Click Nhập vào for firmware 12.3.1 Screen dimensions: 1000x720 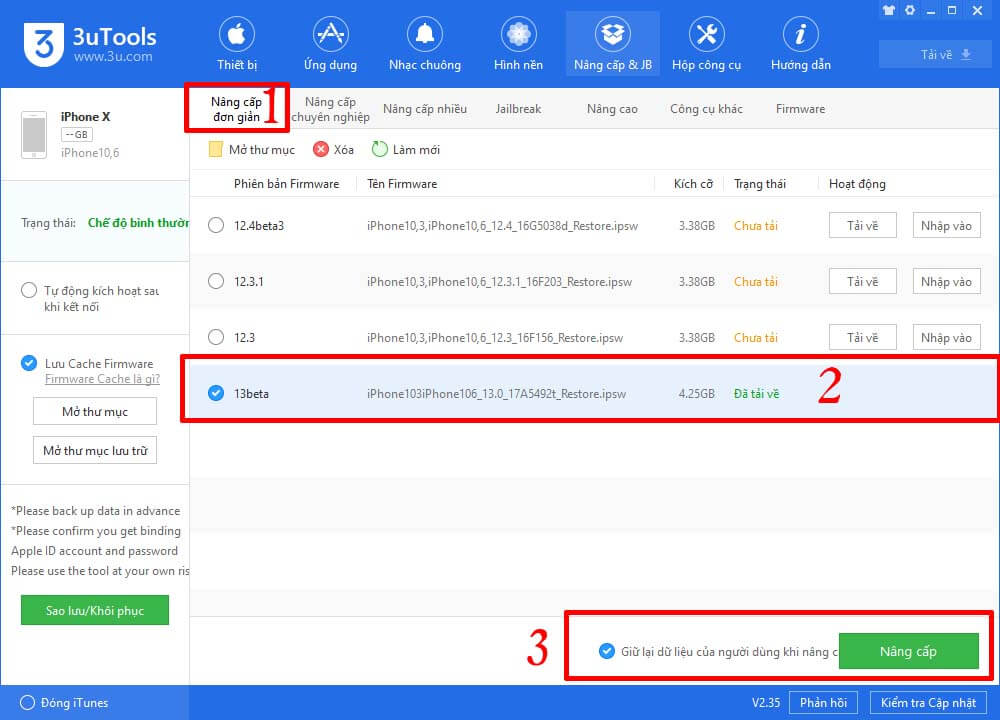tap(946, 281)
